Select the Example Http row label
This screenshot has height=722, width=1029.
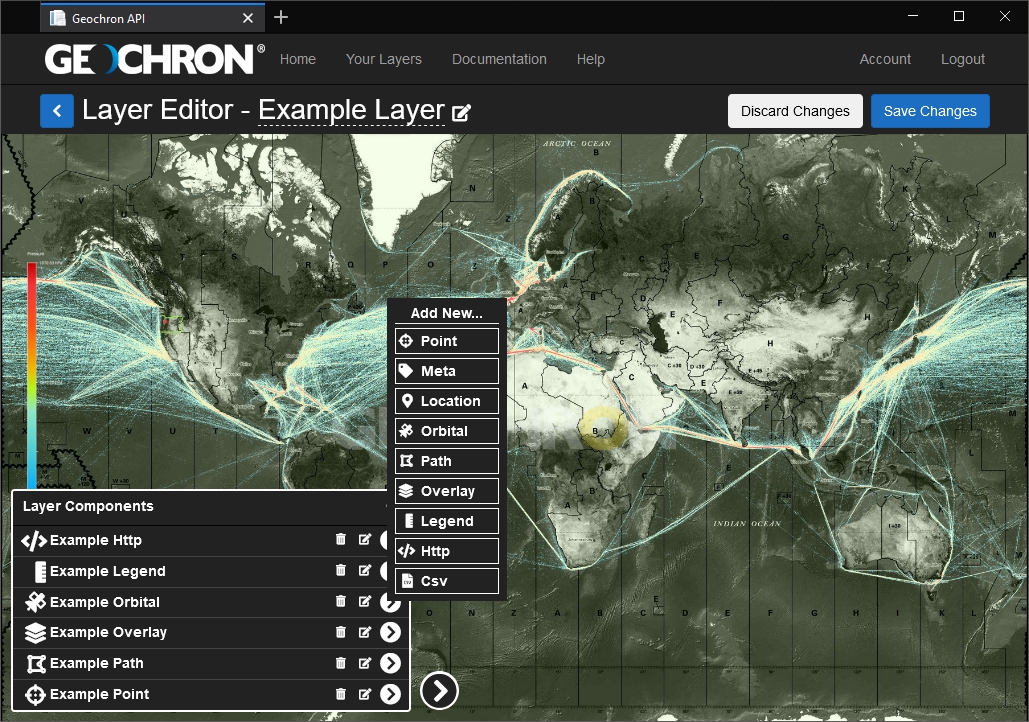point(96,540)
